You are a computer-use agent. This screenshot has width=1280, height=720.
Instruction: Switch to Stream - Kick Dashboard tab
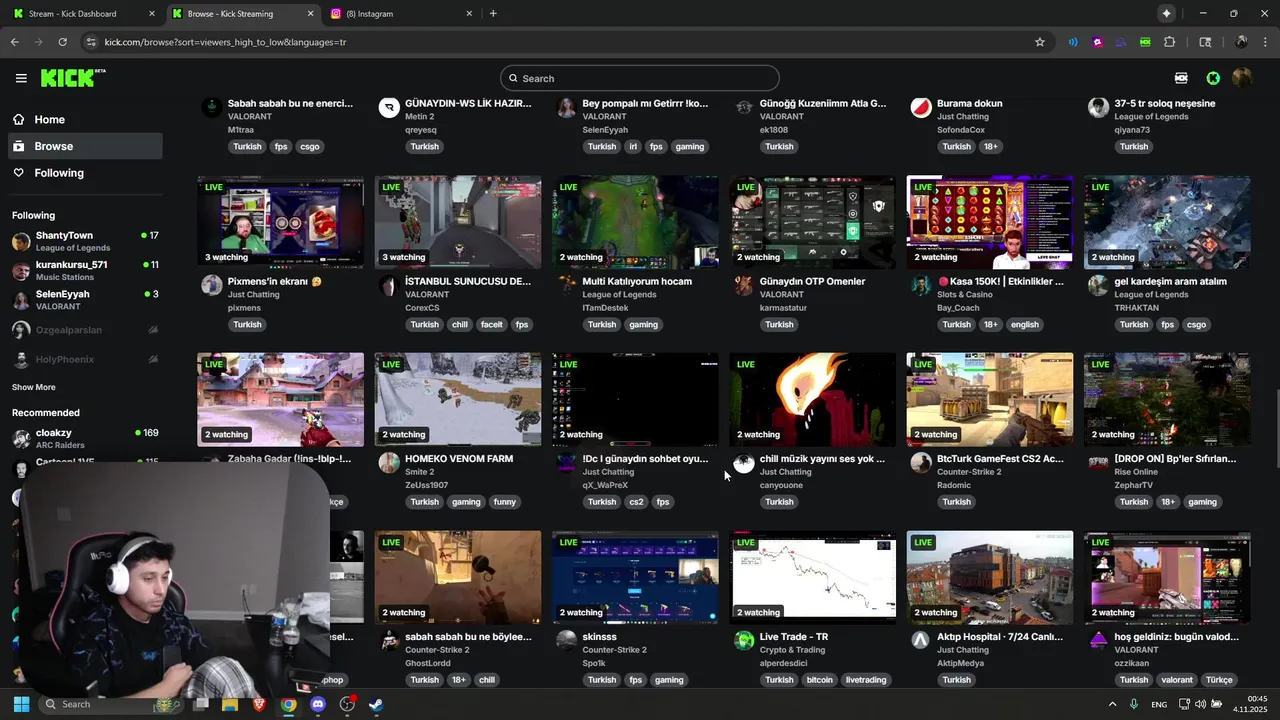[85, 13]
